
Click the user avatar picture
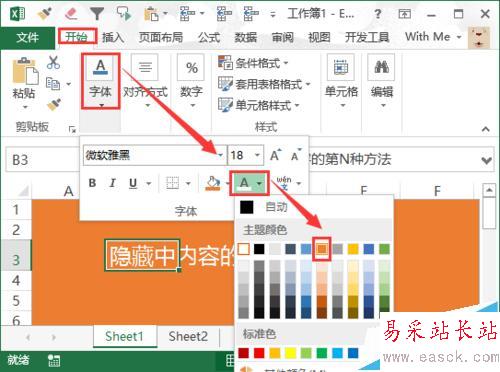479,37
